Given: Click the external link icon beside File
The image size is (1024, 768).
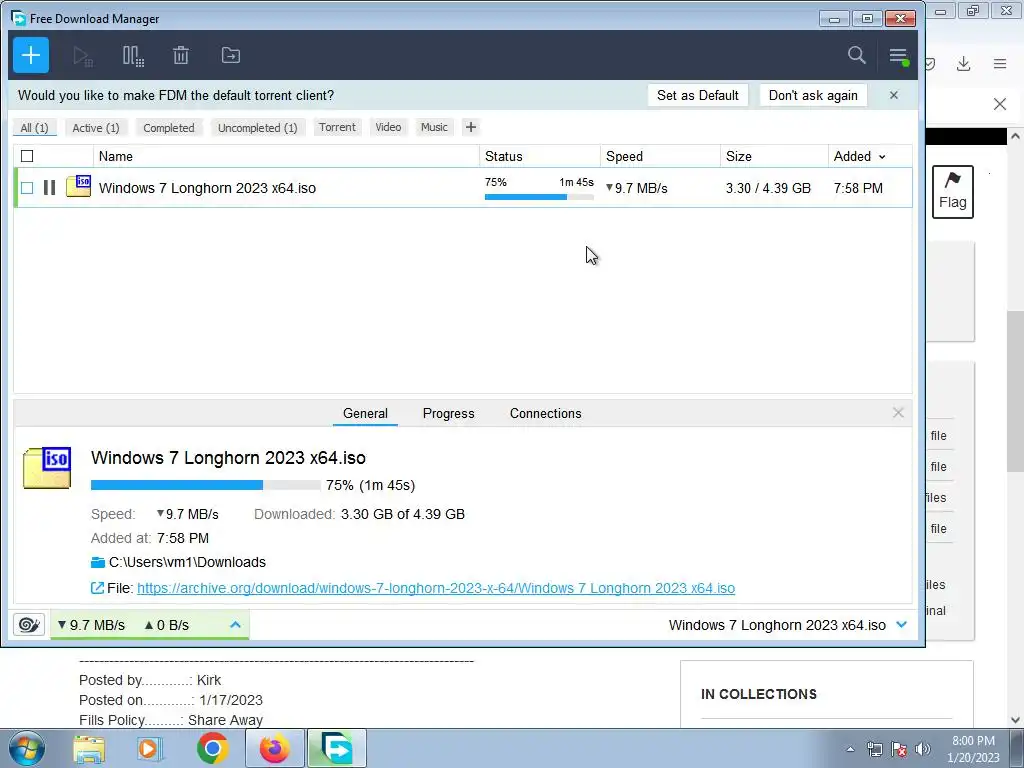Looking at the screenshot, I should click(x=97, y=588).
